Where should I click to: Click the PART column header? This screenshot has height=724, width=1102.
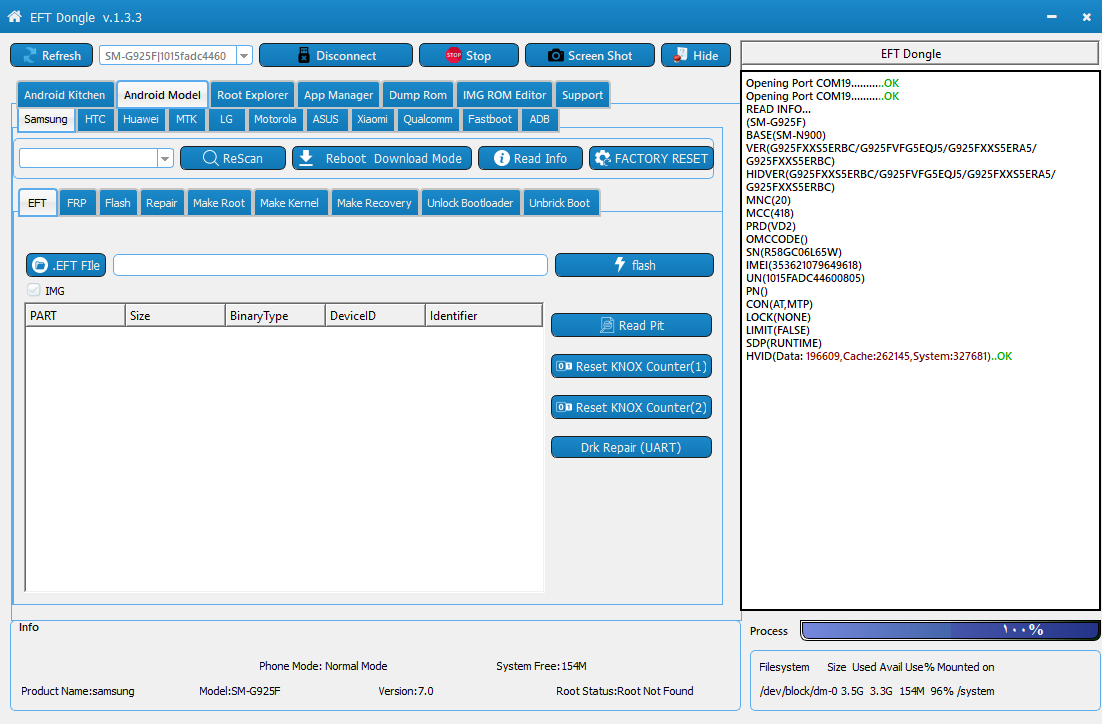click(76, 316)
